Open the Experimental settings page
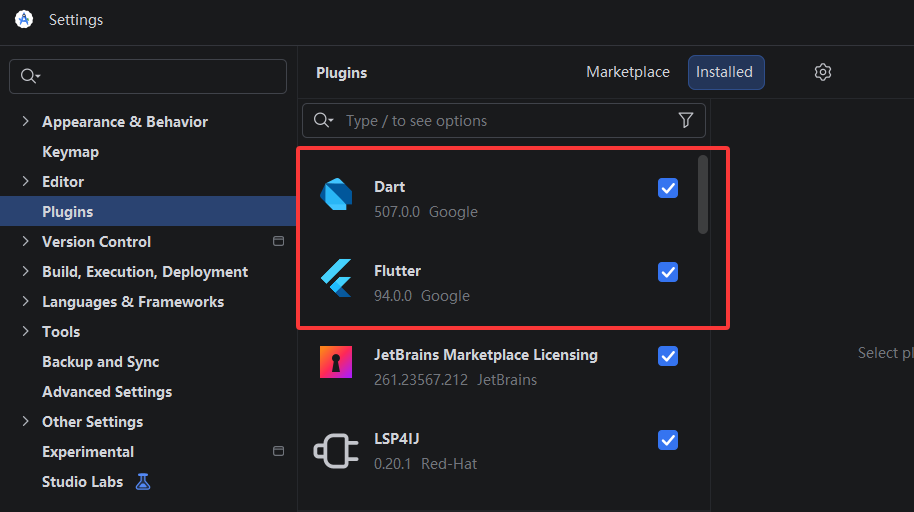The image size is (914, 512). [x=88, y=451]
